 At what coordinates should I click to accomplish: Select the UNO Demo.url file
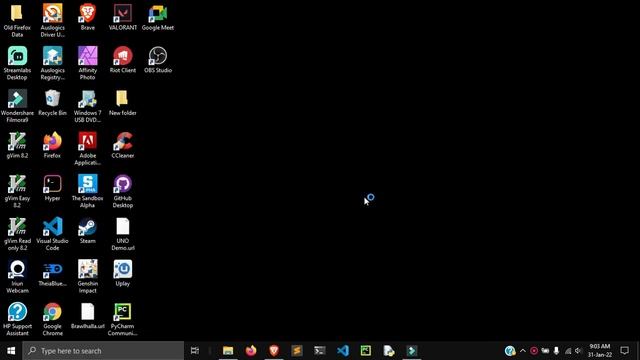click(122, 233)
